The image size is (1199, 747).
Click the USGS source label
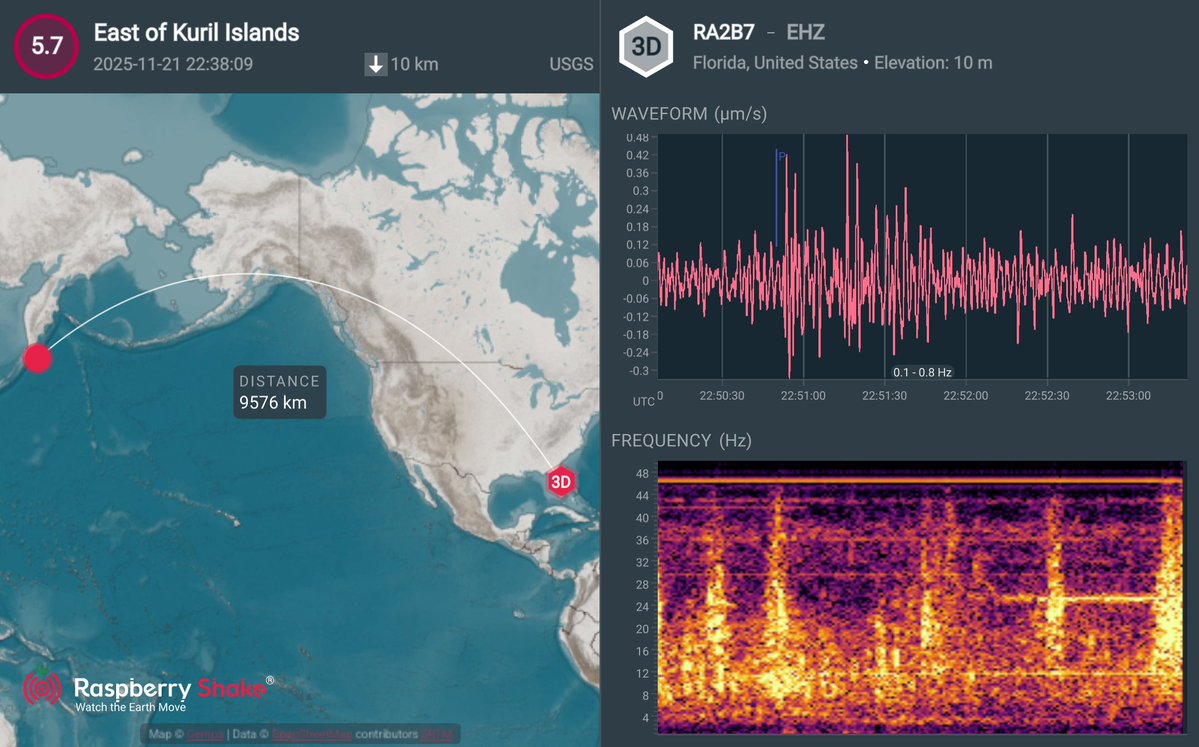tap(570, 64)
